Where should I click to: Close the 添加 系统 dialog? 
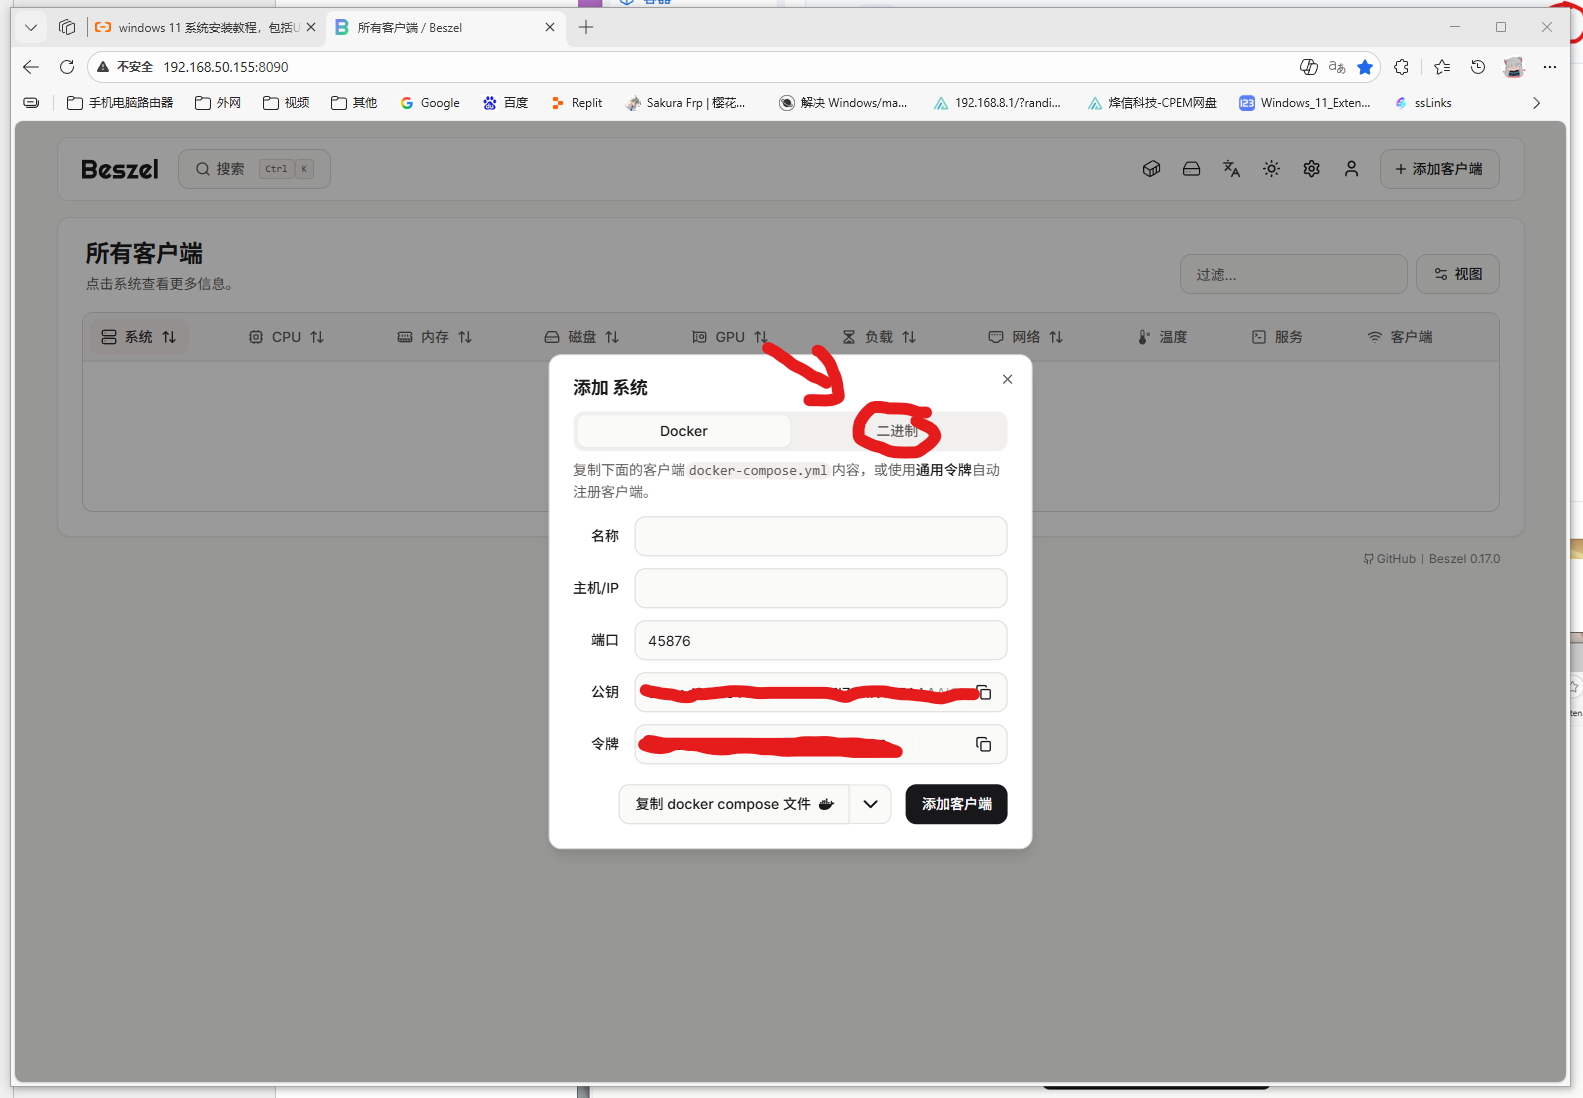[x=1007, y=379]
